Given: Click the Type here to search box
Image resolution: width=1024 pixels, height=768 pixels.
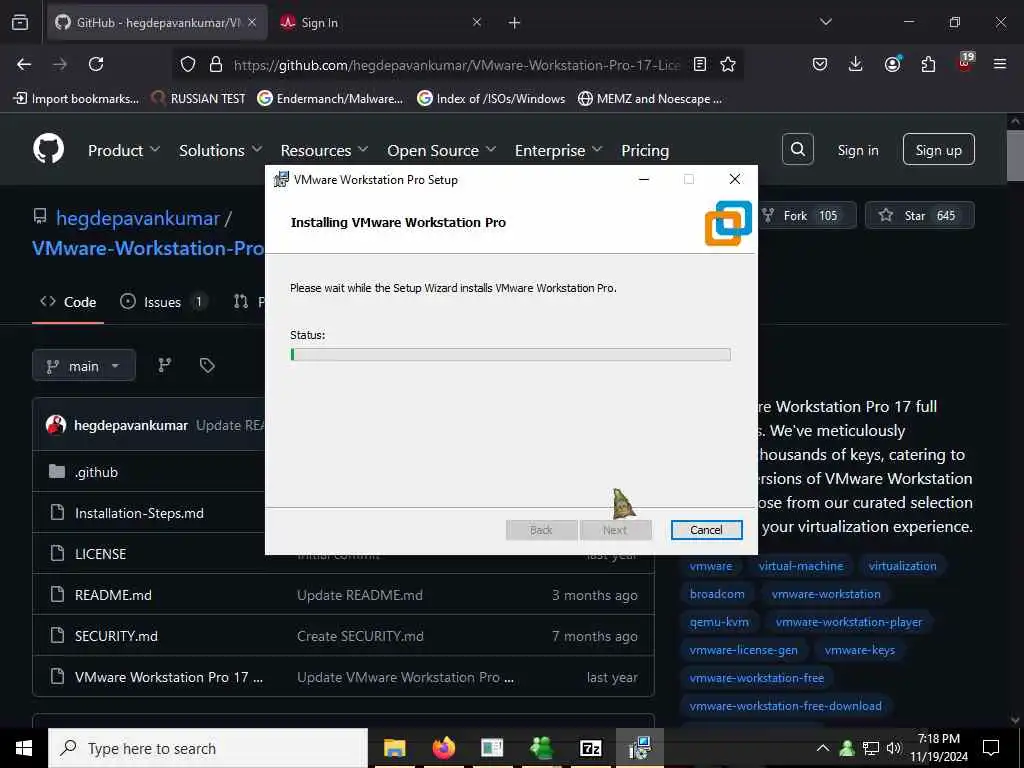Looking at the screenshot, I should pyautogui.click(x=208, y=748).
